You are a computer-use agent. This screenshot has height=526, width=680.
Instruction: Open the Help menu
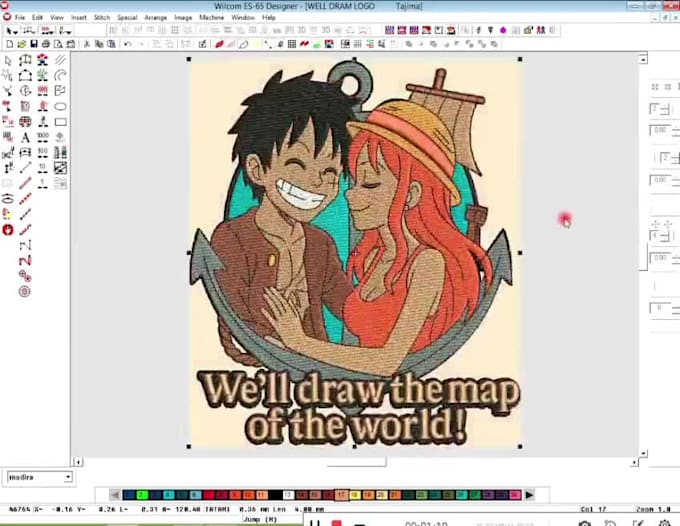click(268, 18)
